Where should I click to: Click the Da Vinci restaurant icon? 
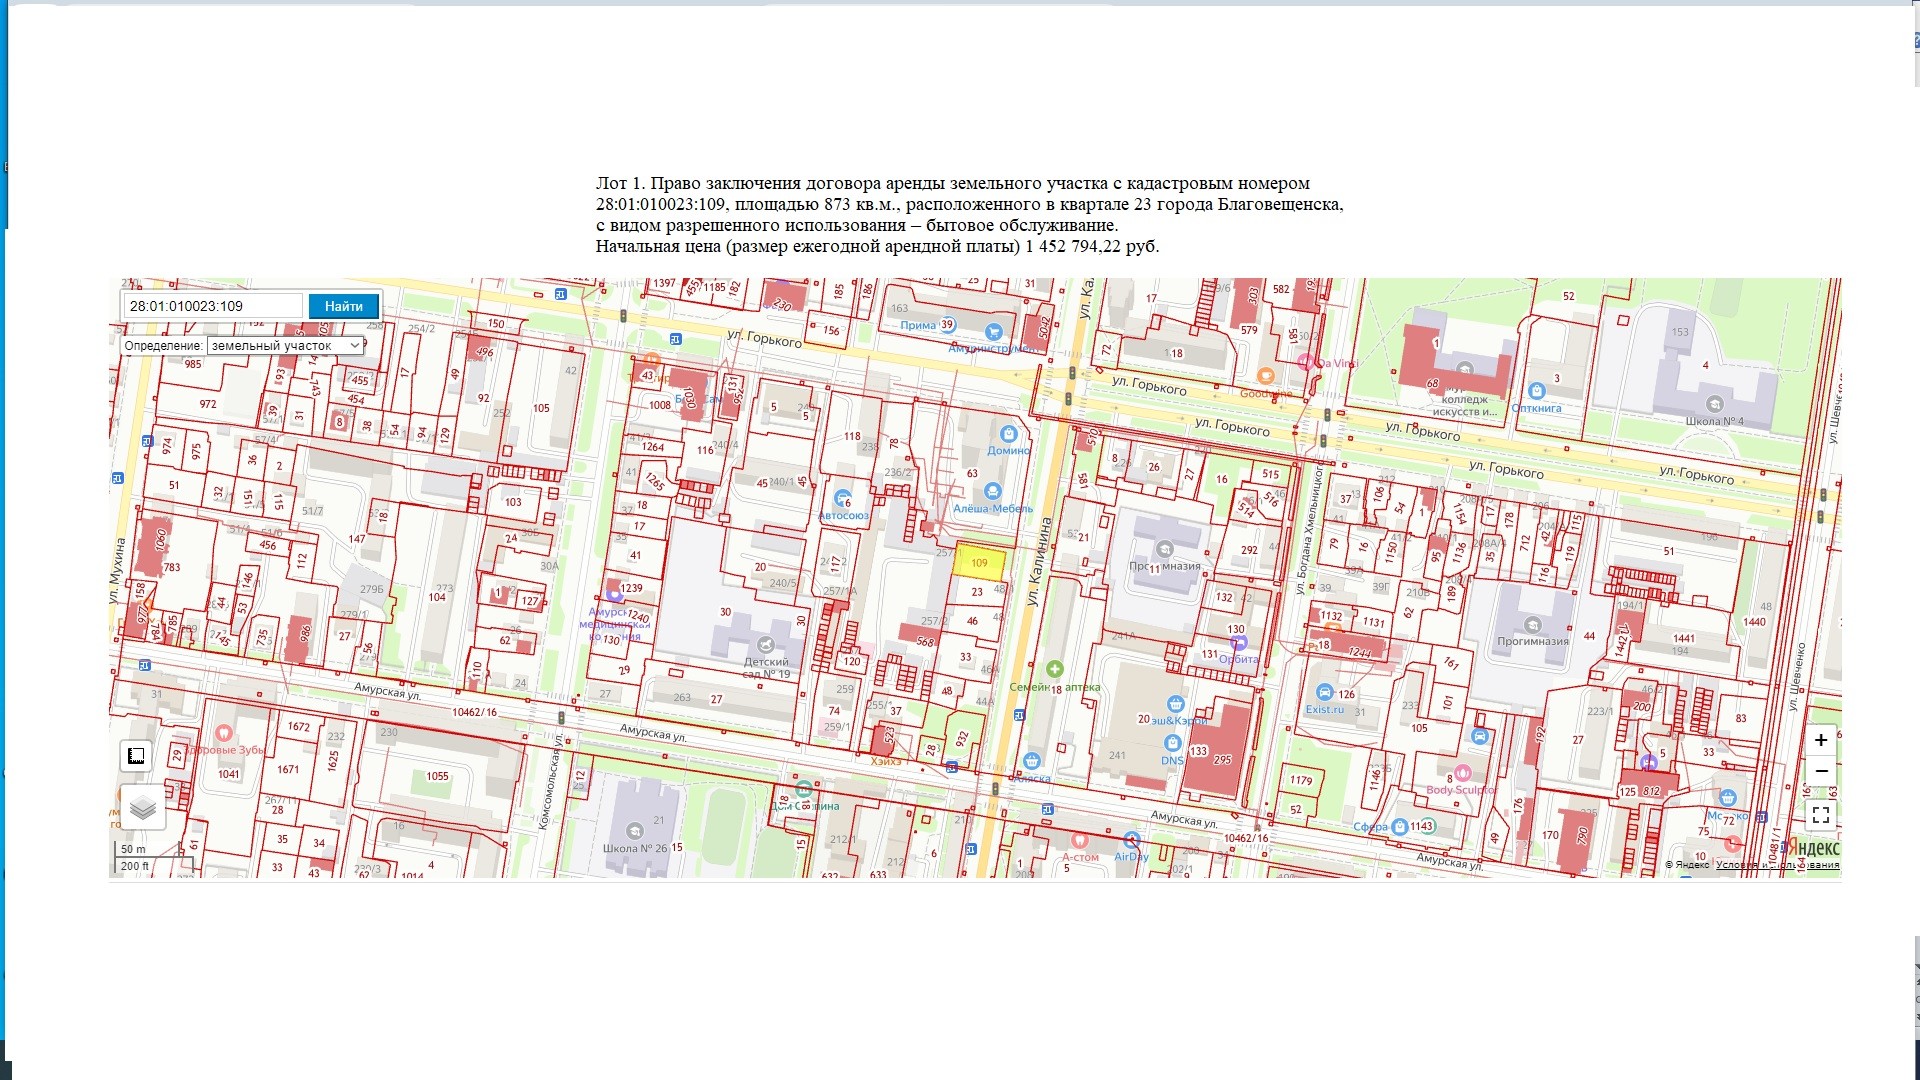[1305, 362]
